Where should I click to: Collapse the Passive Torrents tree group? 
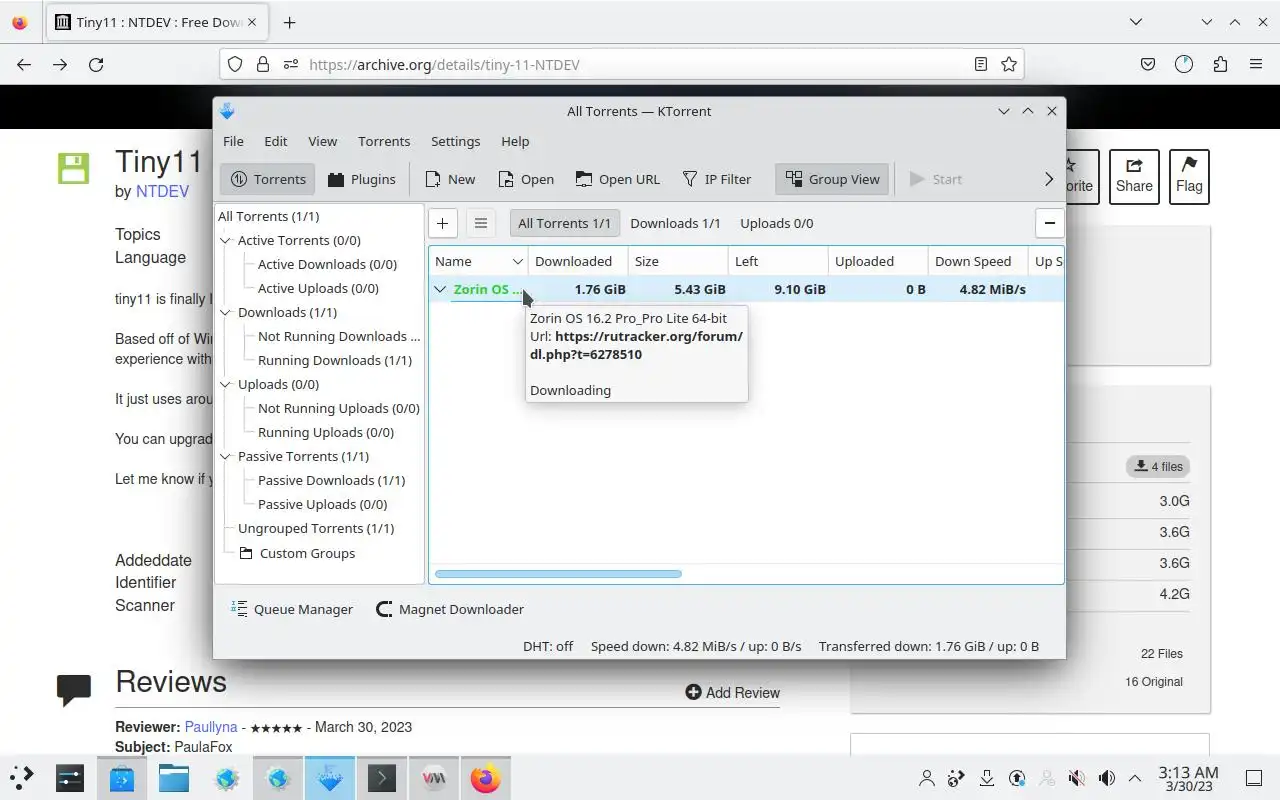[x=226, y=457]
